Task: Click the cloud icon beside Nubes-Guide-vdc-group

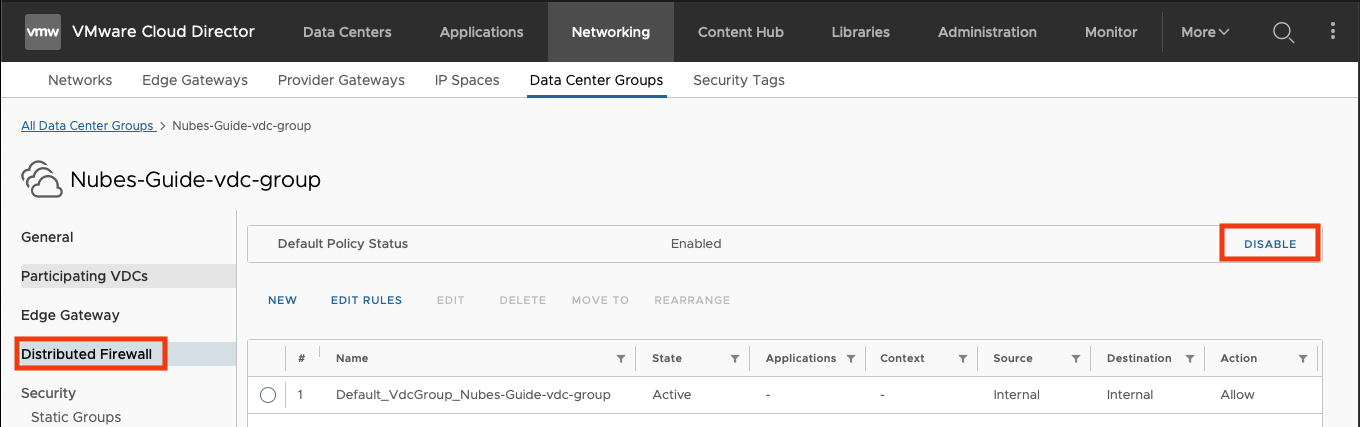Action: click(x=42, y=180)
